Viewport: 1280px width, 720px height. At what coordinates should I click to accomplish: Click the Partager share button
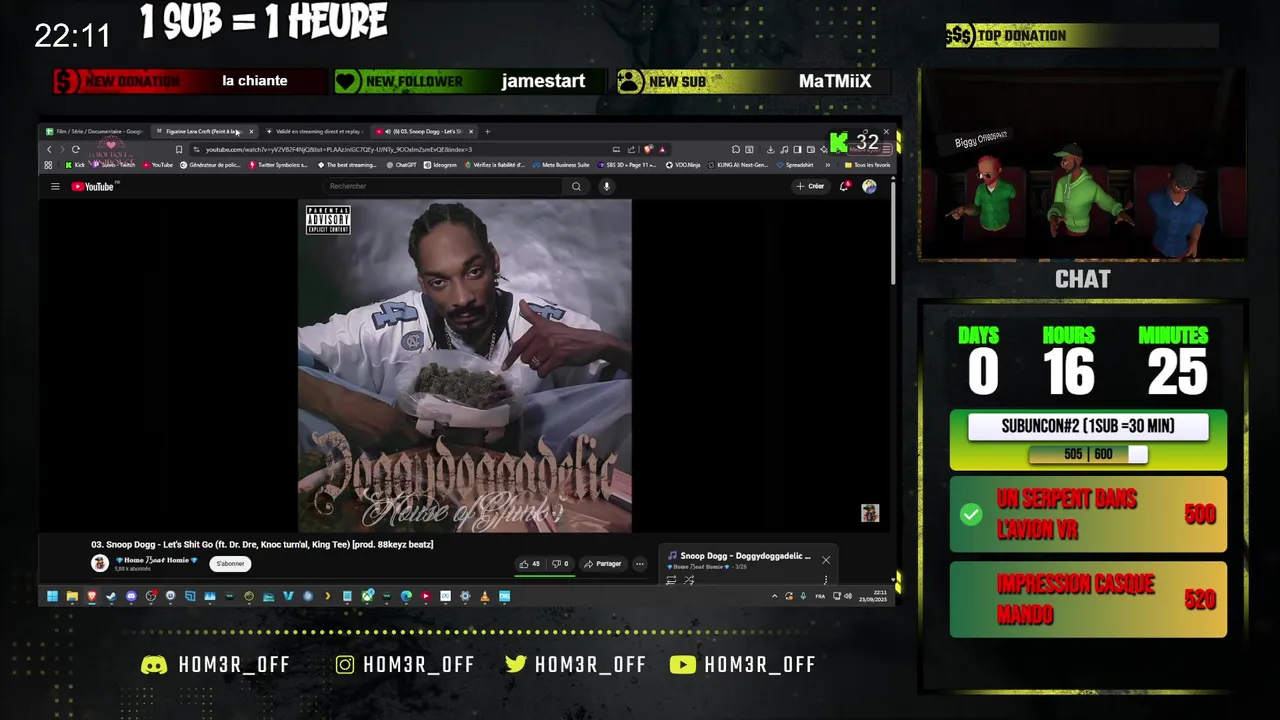[603, 564]
